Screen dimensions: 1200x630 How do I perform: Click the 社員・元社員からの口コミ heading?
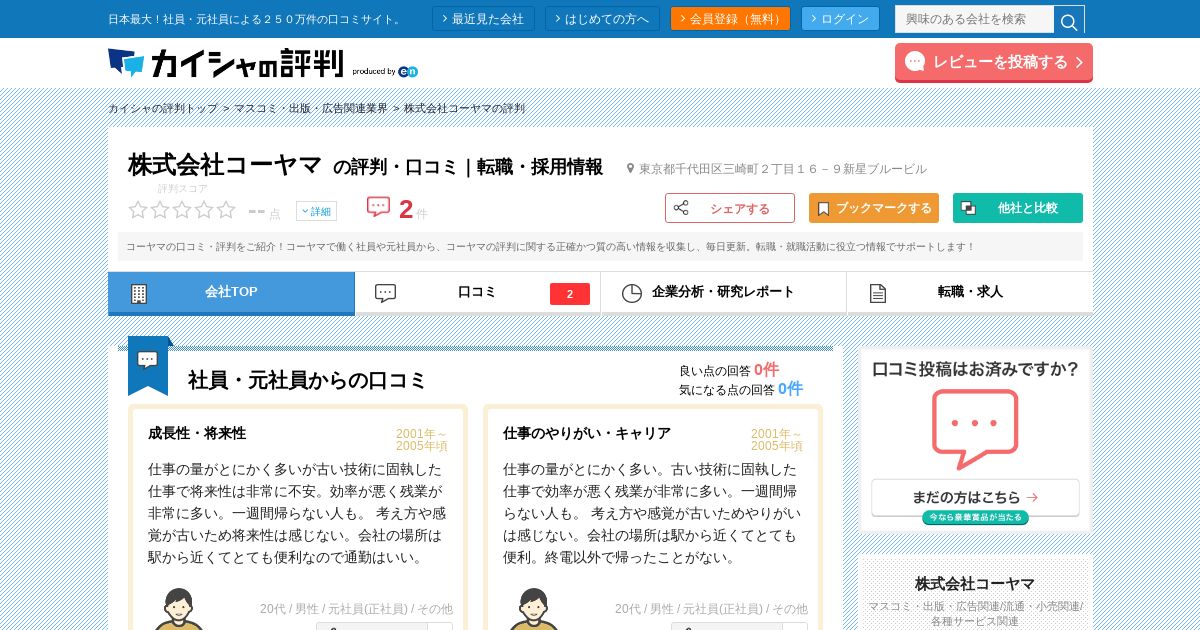[307, 380]
